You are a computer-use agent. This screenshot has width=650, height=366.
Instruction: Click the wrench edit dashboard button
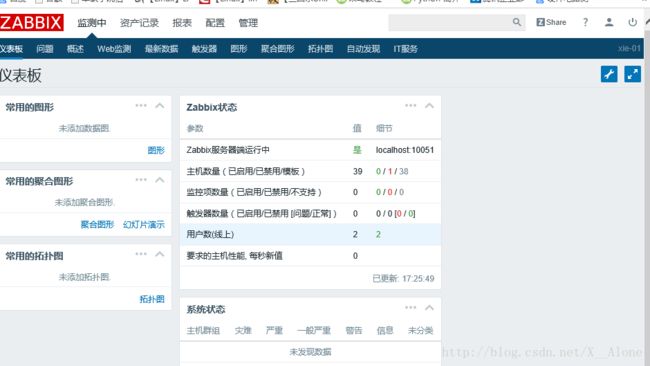tap(609, 74)
